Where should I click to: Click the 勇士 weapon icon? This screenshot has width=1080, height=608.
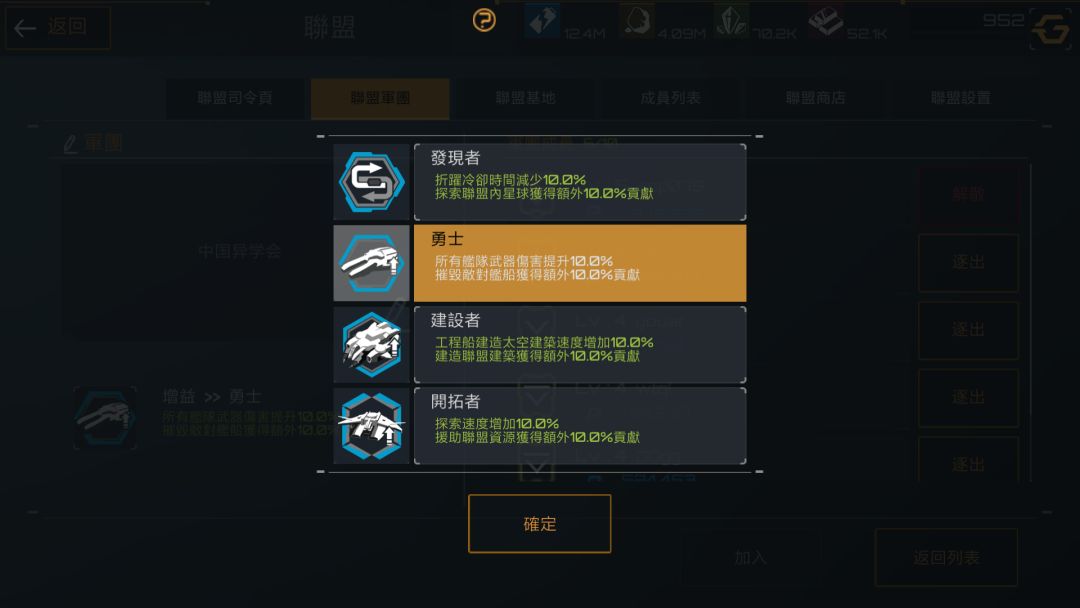pos(371,263)
